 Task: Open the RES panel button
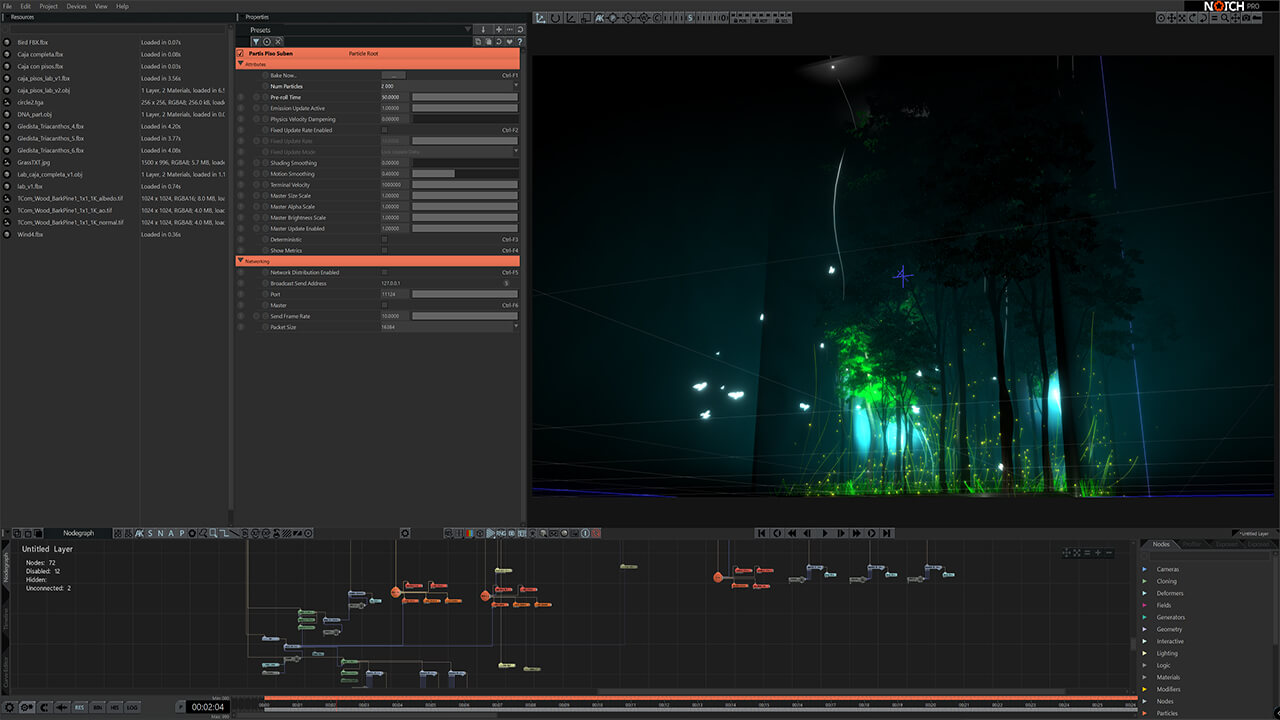[x=79, y=707]
